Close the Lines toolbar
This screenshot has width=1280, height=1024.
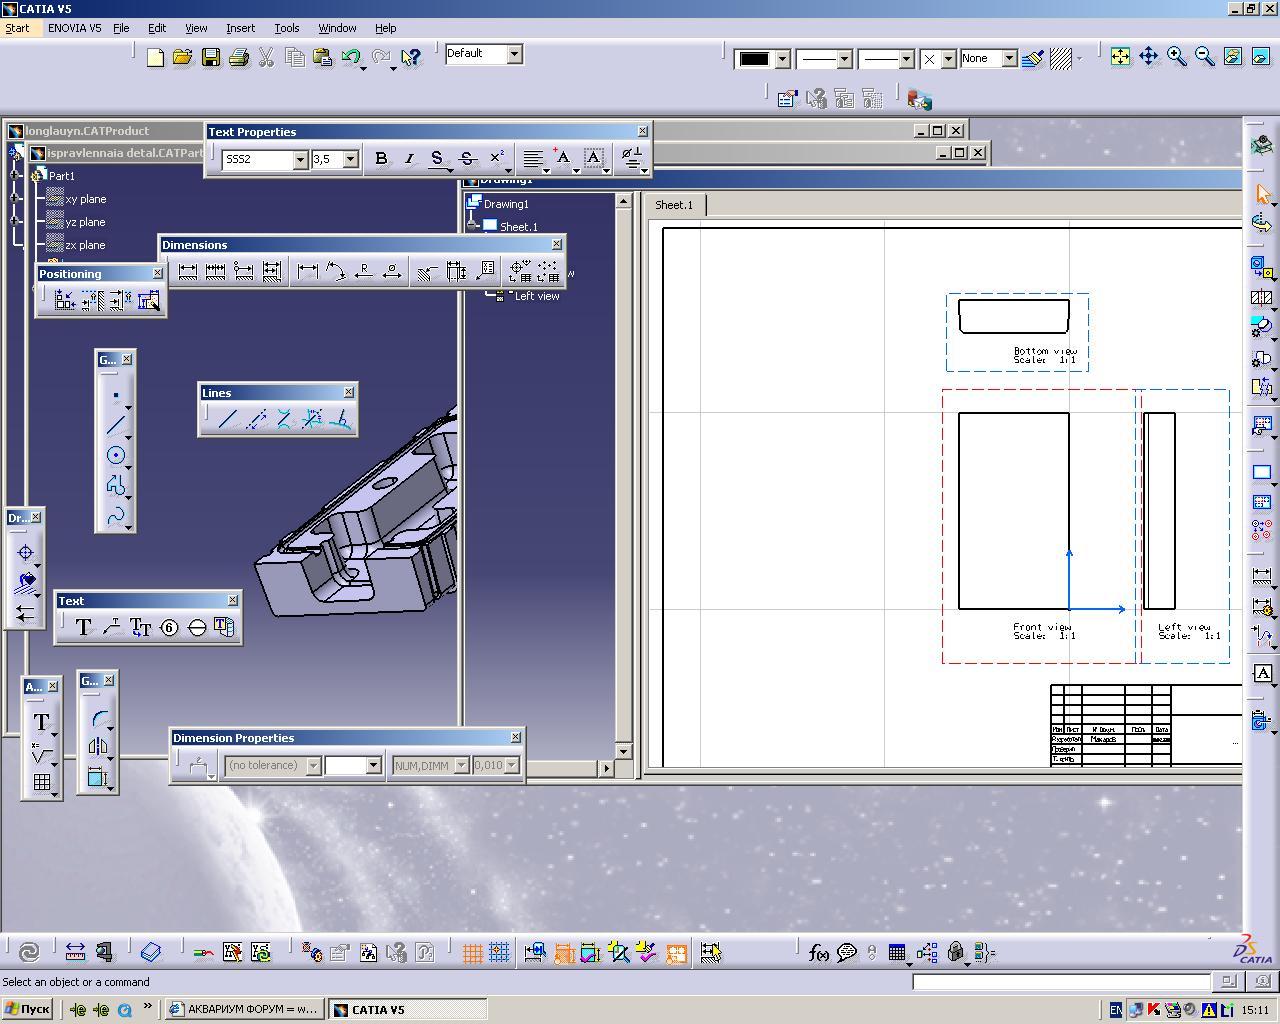(x=348, y=392)
